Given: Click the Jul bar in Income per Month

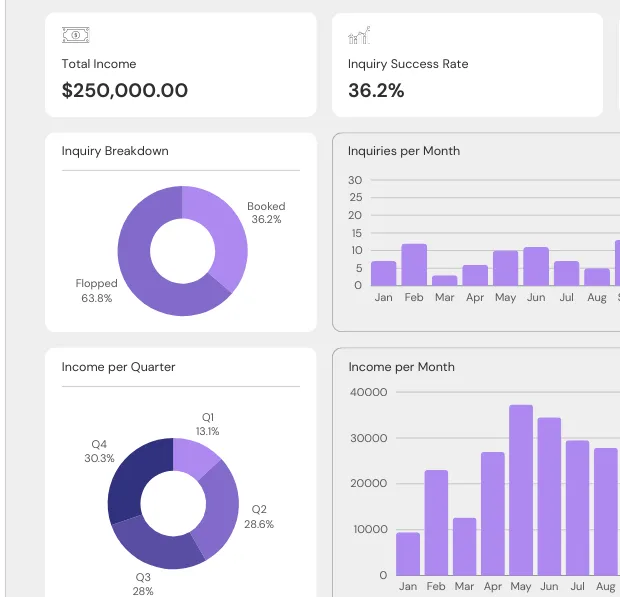Looking at the screenshot, I should tap(577, 508).
